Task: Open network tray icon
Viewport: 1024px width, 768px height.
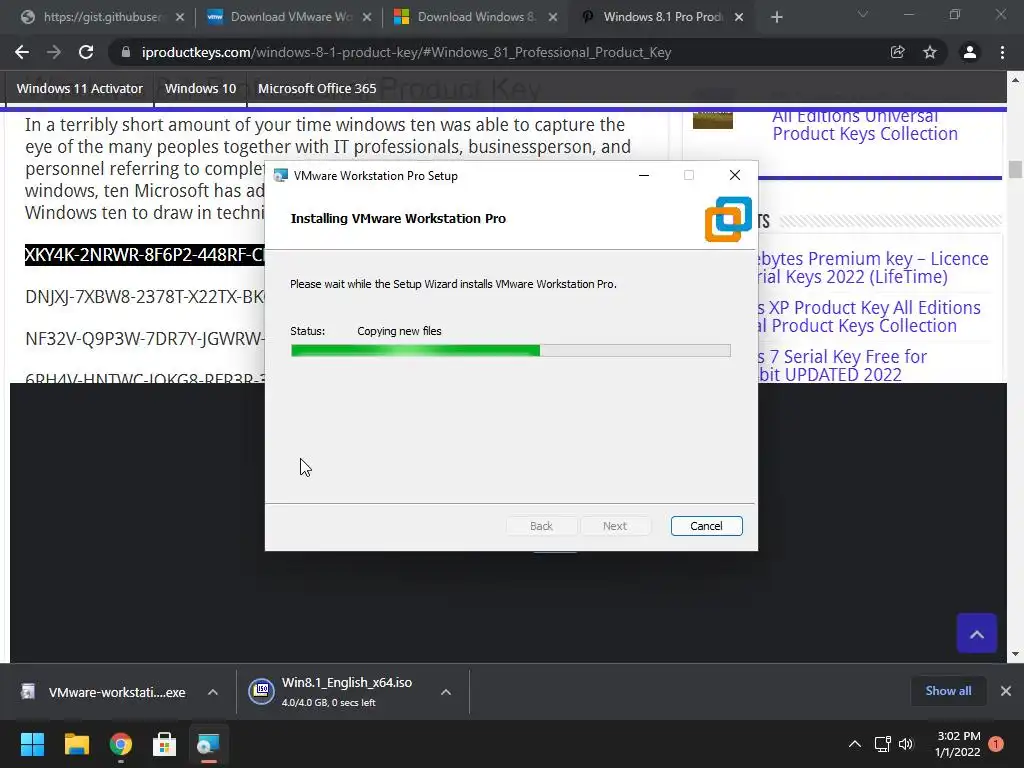Action: tap(882, 744)
